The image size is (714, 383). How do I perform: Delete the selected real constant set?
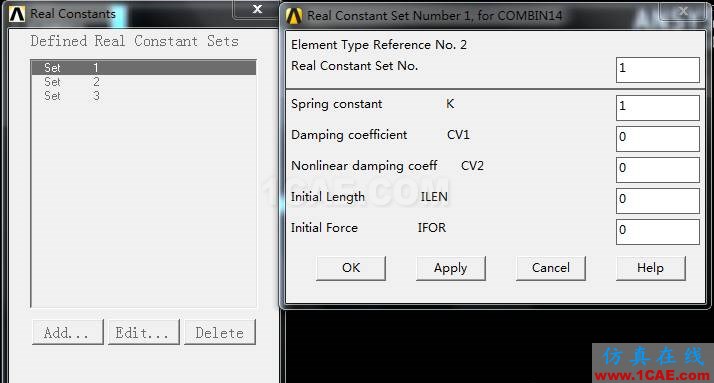coord(220,332)
